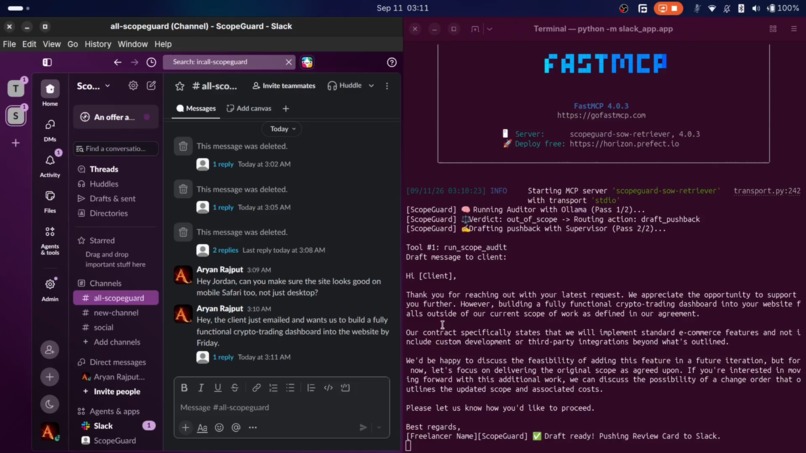
Task: Open the History menu in Slack
Action: 98,44
